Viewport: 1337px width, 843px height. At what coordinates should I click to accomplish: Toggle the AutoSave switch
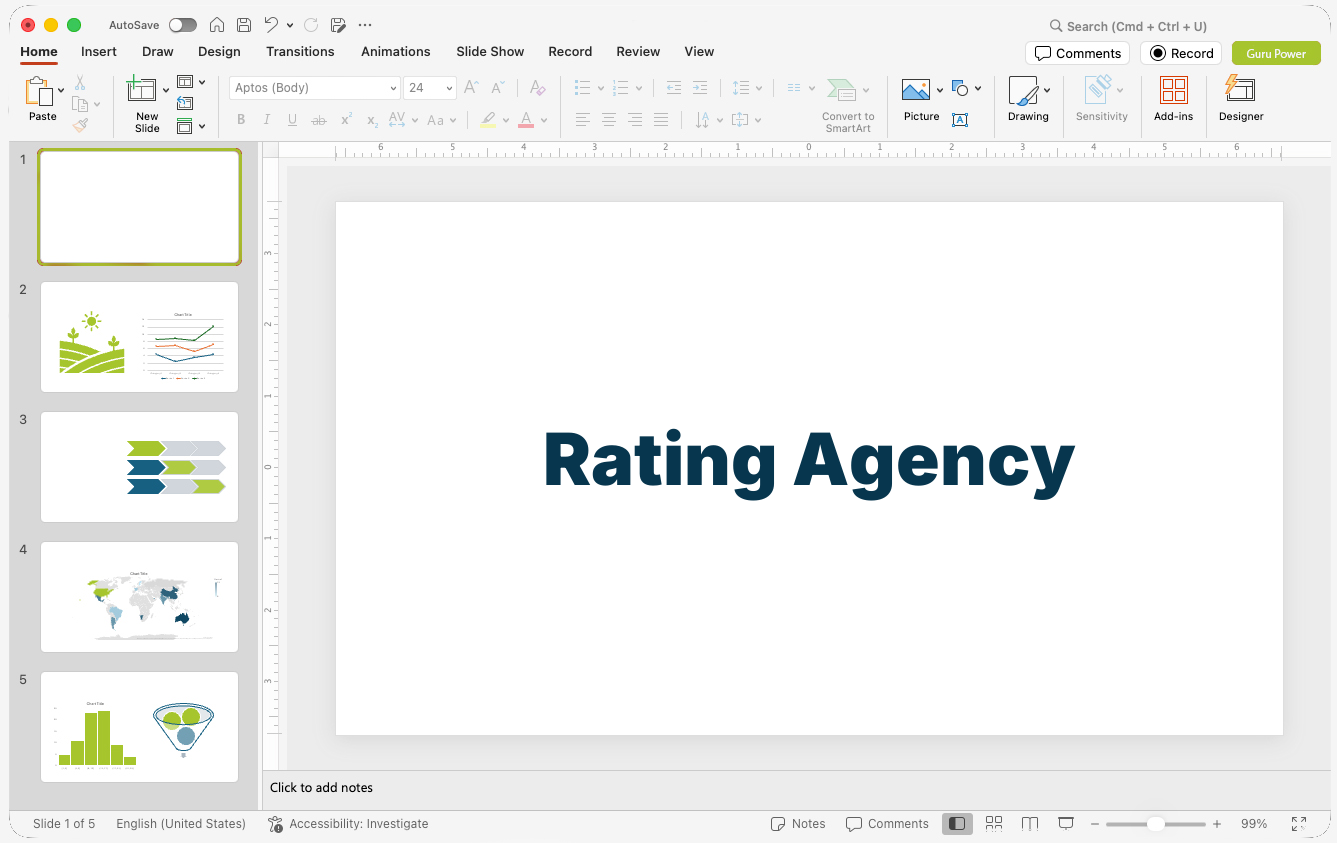[183, 25]
